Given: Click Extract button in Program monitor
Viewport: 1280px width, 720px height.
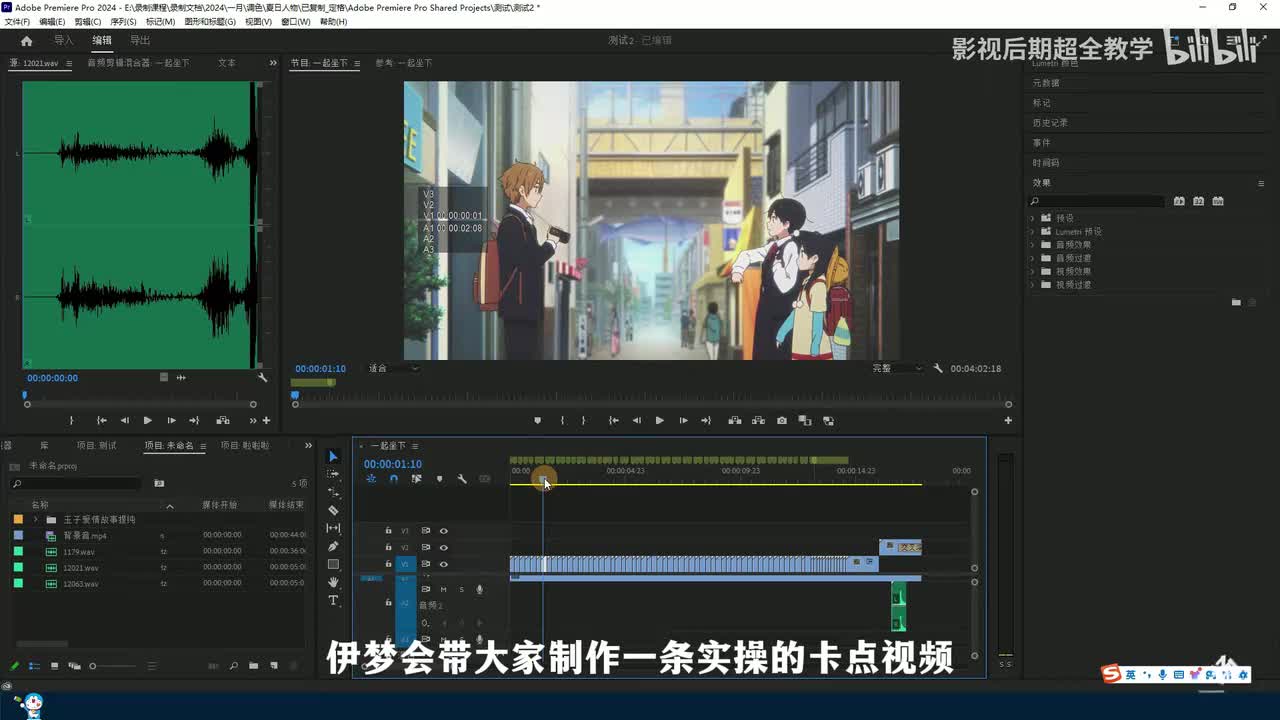Looking at the screenshot, I should 758,420.
